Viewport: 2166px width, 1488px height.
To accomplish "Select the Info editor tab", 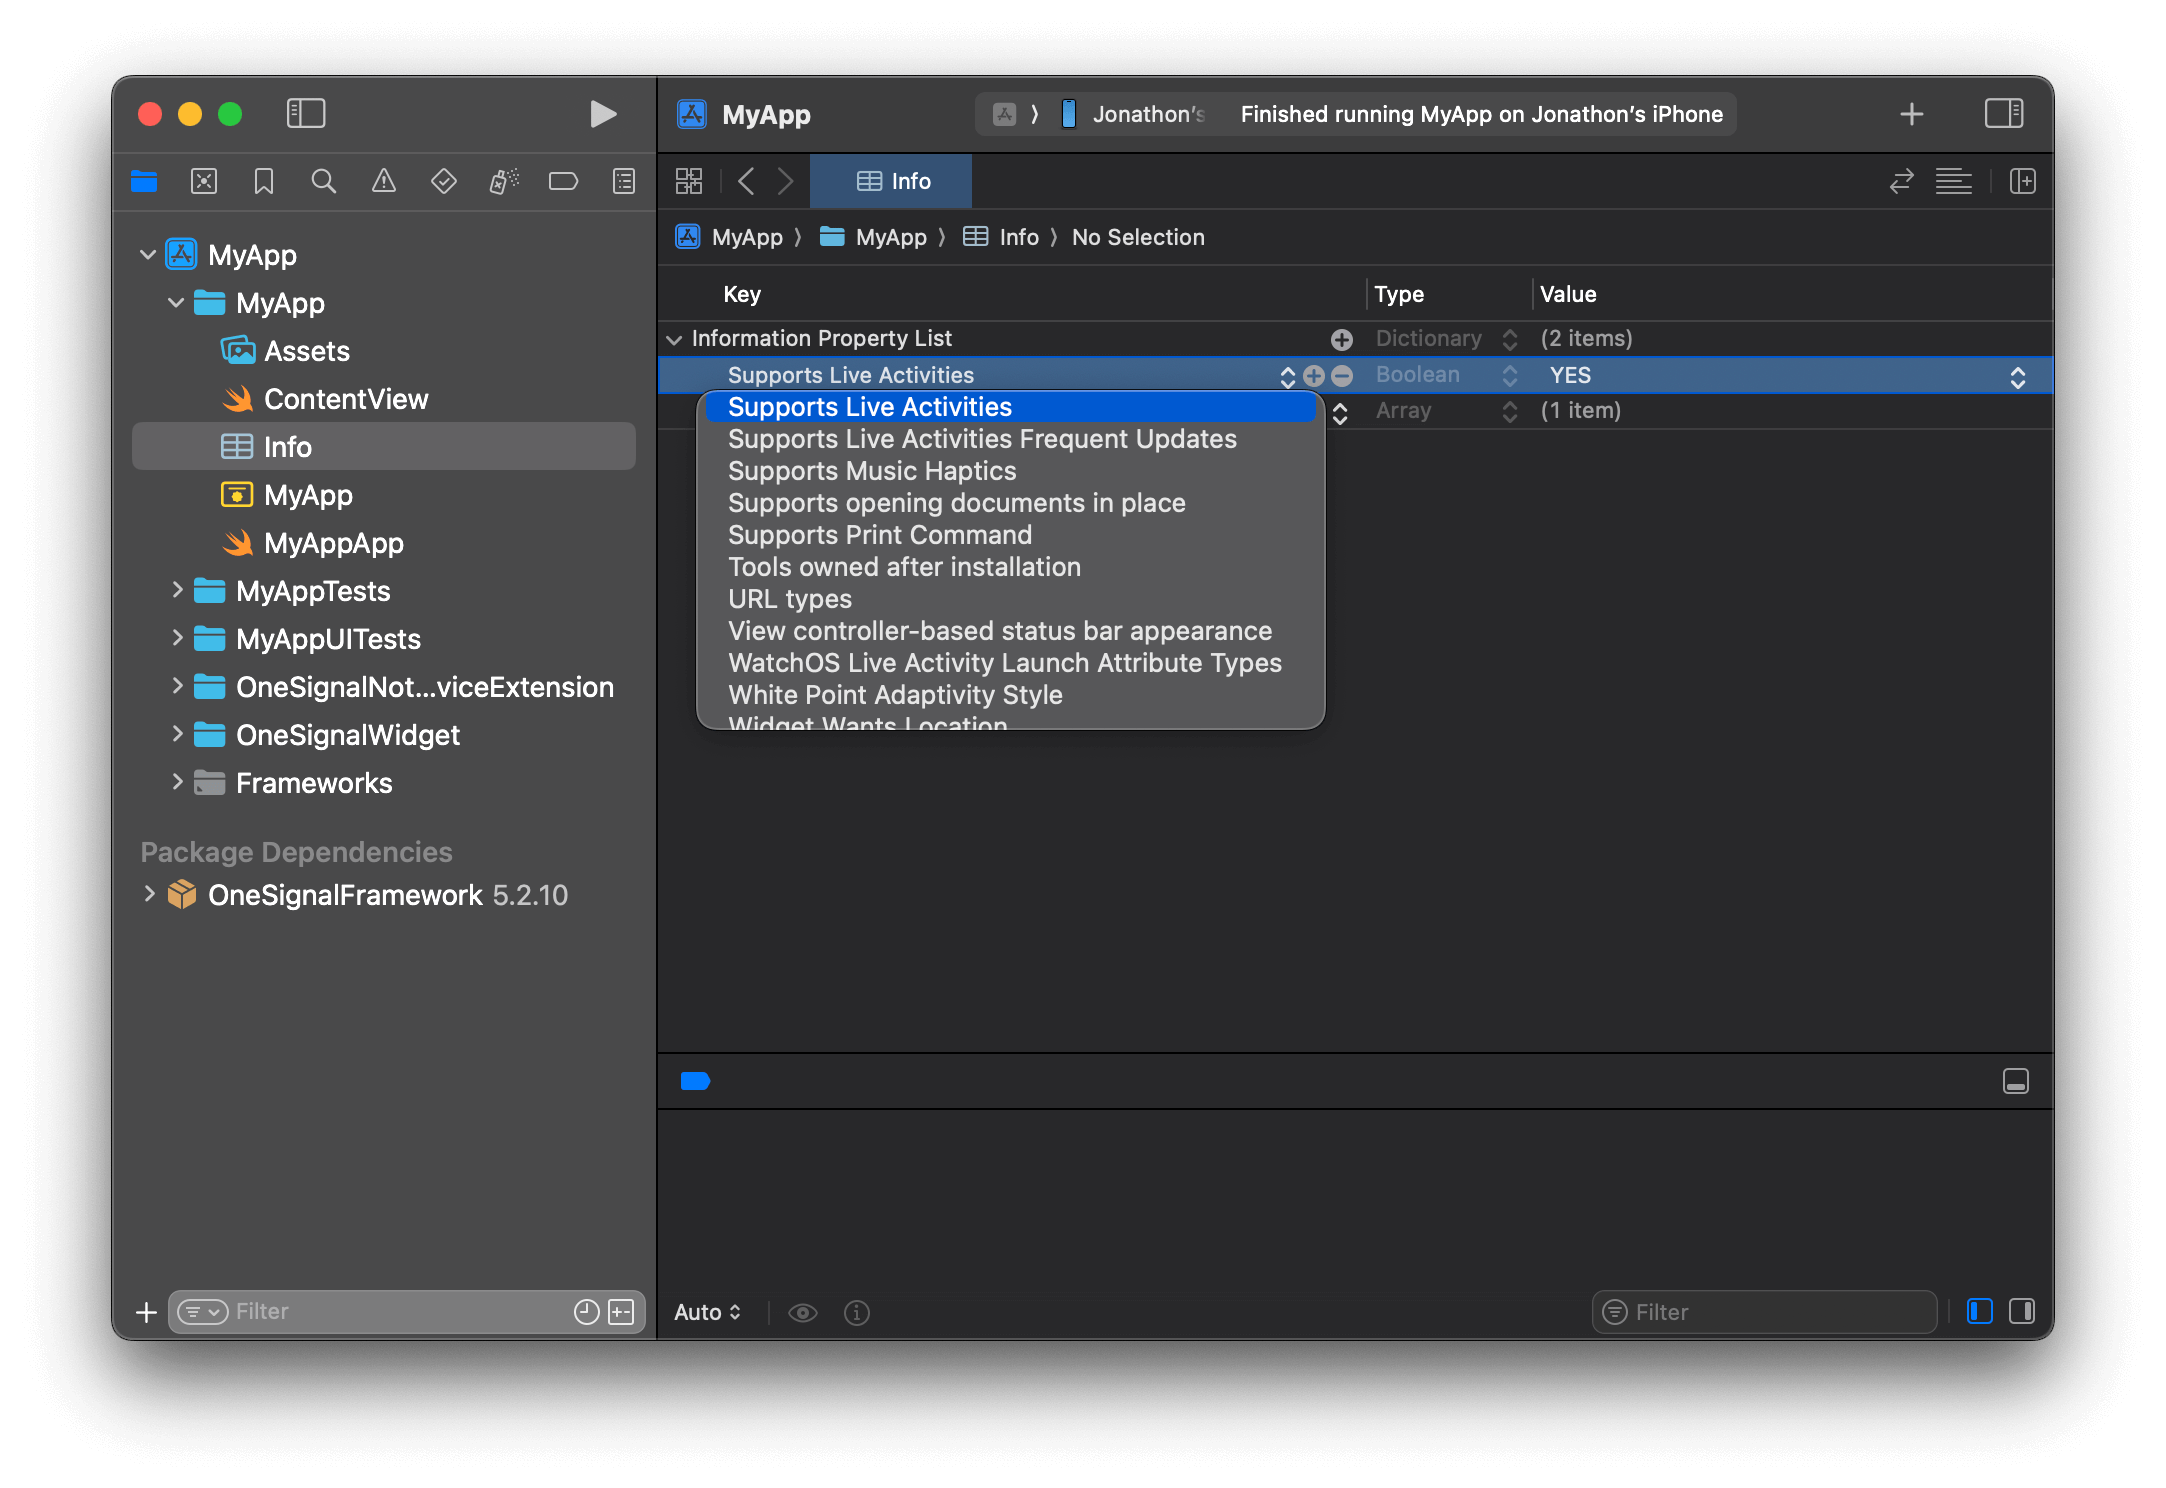I will (891, 181).
